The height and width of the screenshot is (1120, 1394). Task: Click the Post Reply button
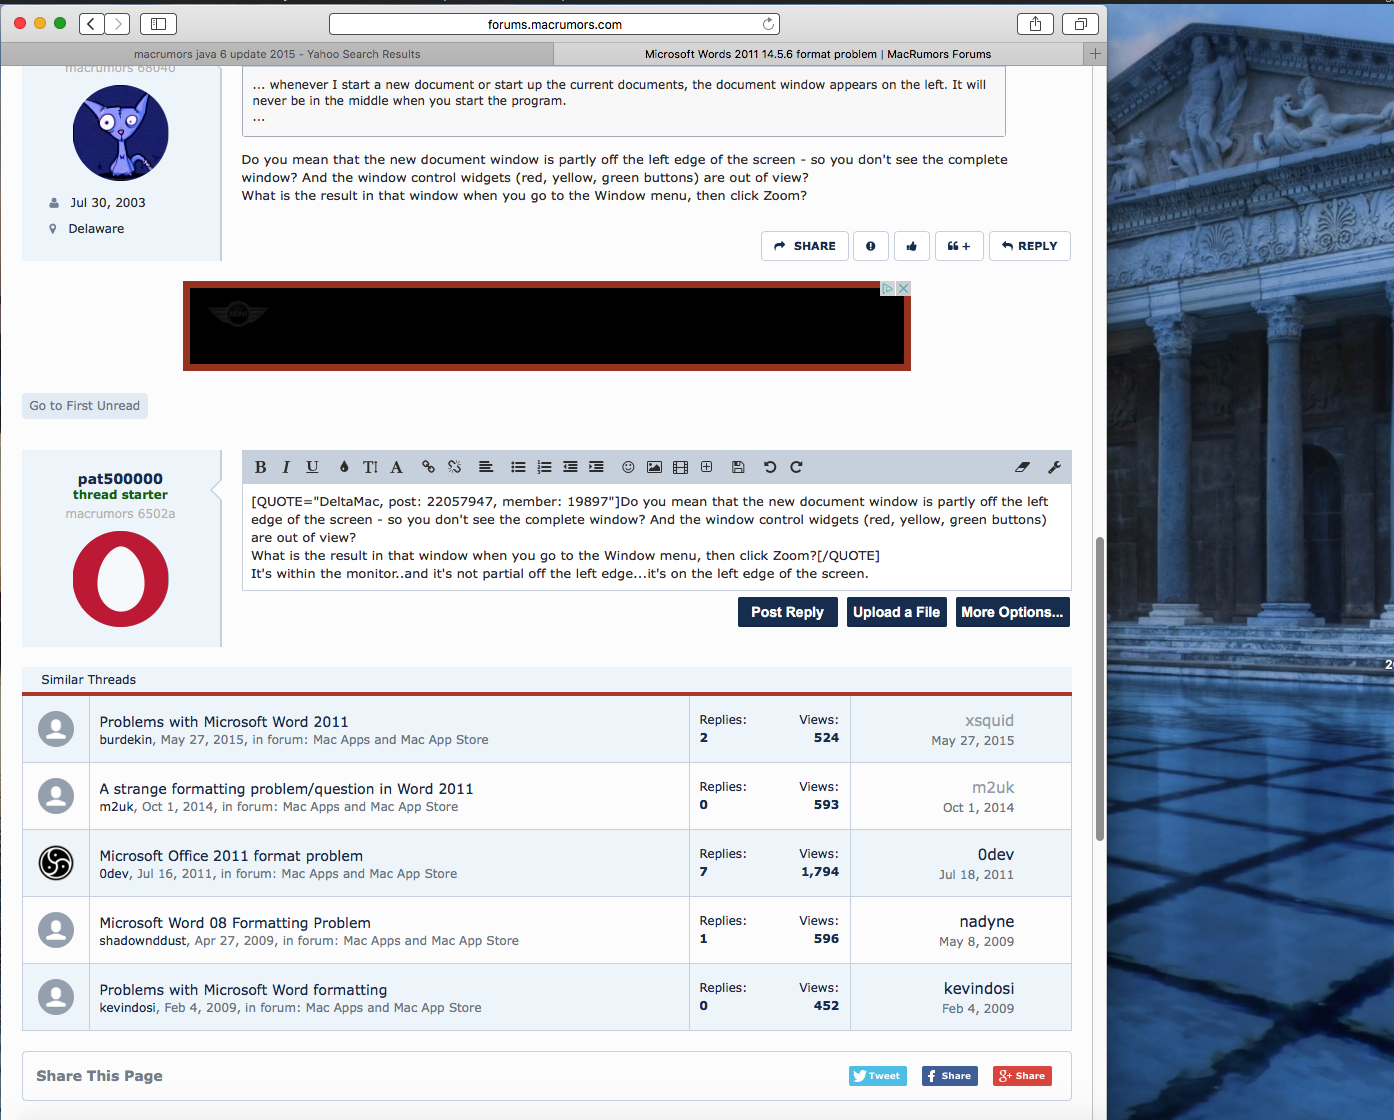[787, 612]
